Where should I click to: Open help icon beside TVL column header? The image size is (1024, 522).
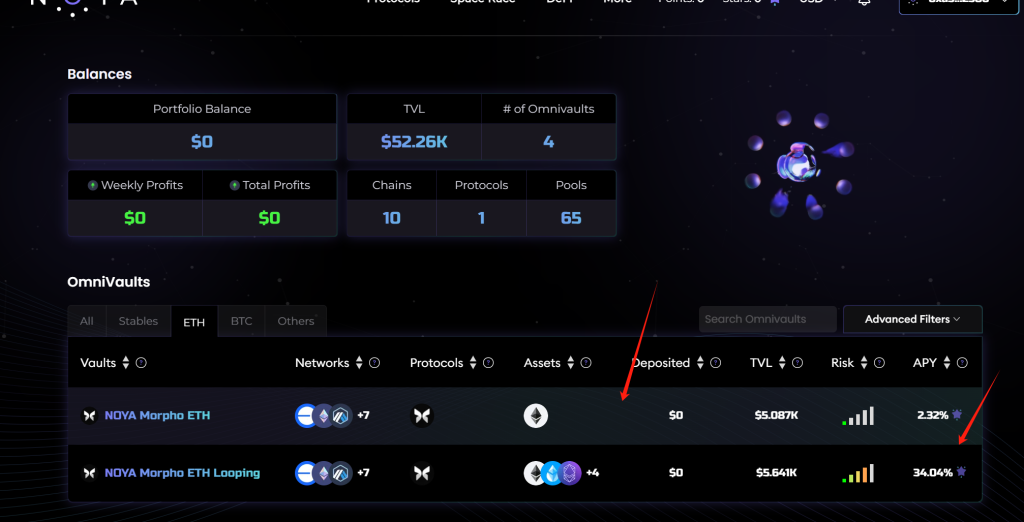(x=797, y=363)
